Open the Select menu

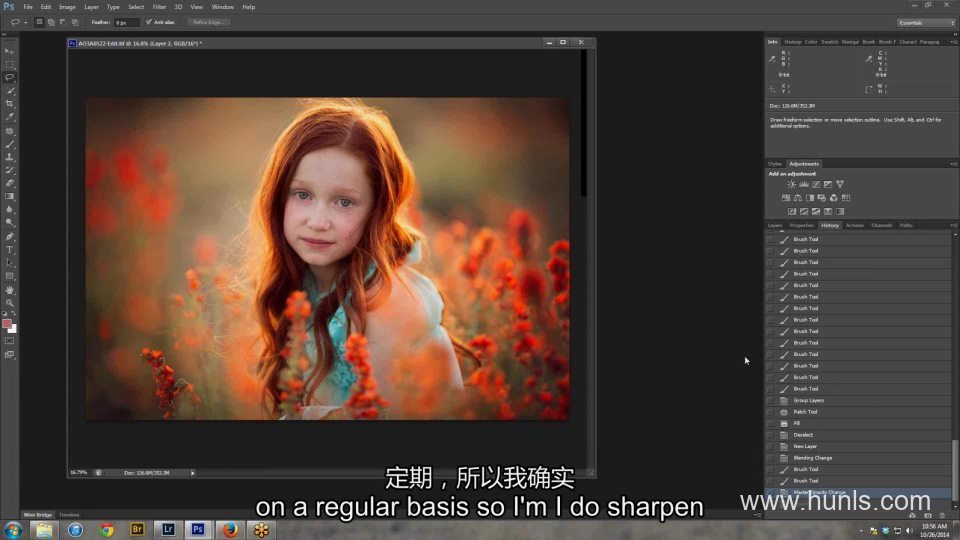[x=136, y=7]
